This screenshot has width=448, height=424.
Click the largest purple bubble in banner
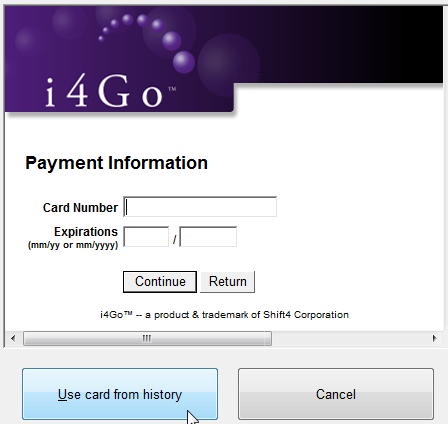229,63
